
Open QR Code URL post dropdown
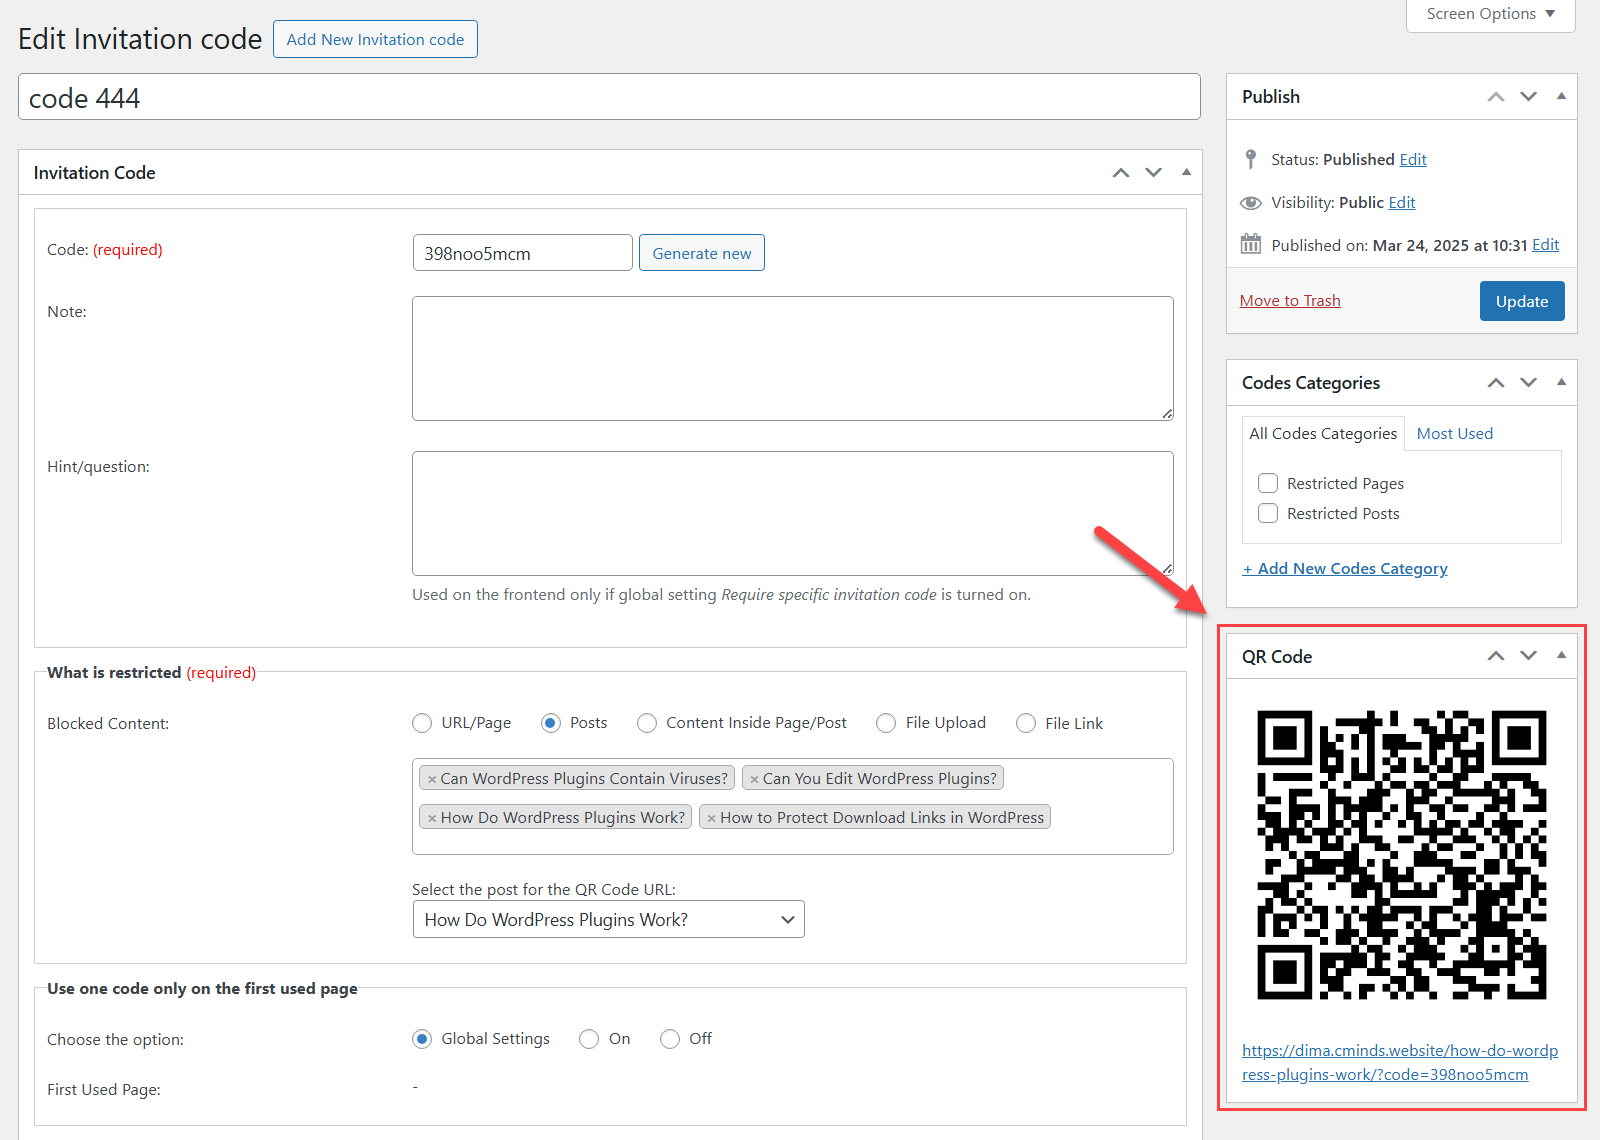coord(608,920)
